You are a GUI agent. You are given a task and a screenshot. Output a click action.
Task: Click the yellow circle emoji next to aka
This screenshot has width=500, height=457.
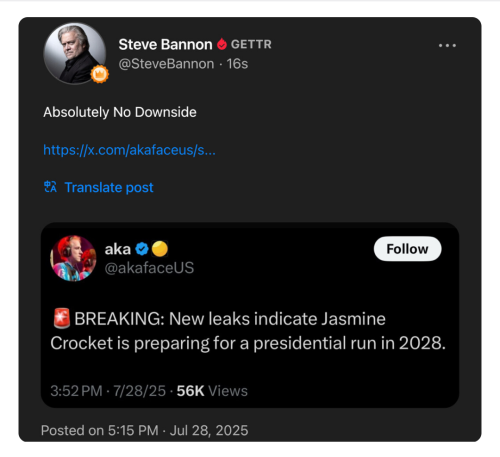[160, 249]
